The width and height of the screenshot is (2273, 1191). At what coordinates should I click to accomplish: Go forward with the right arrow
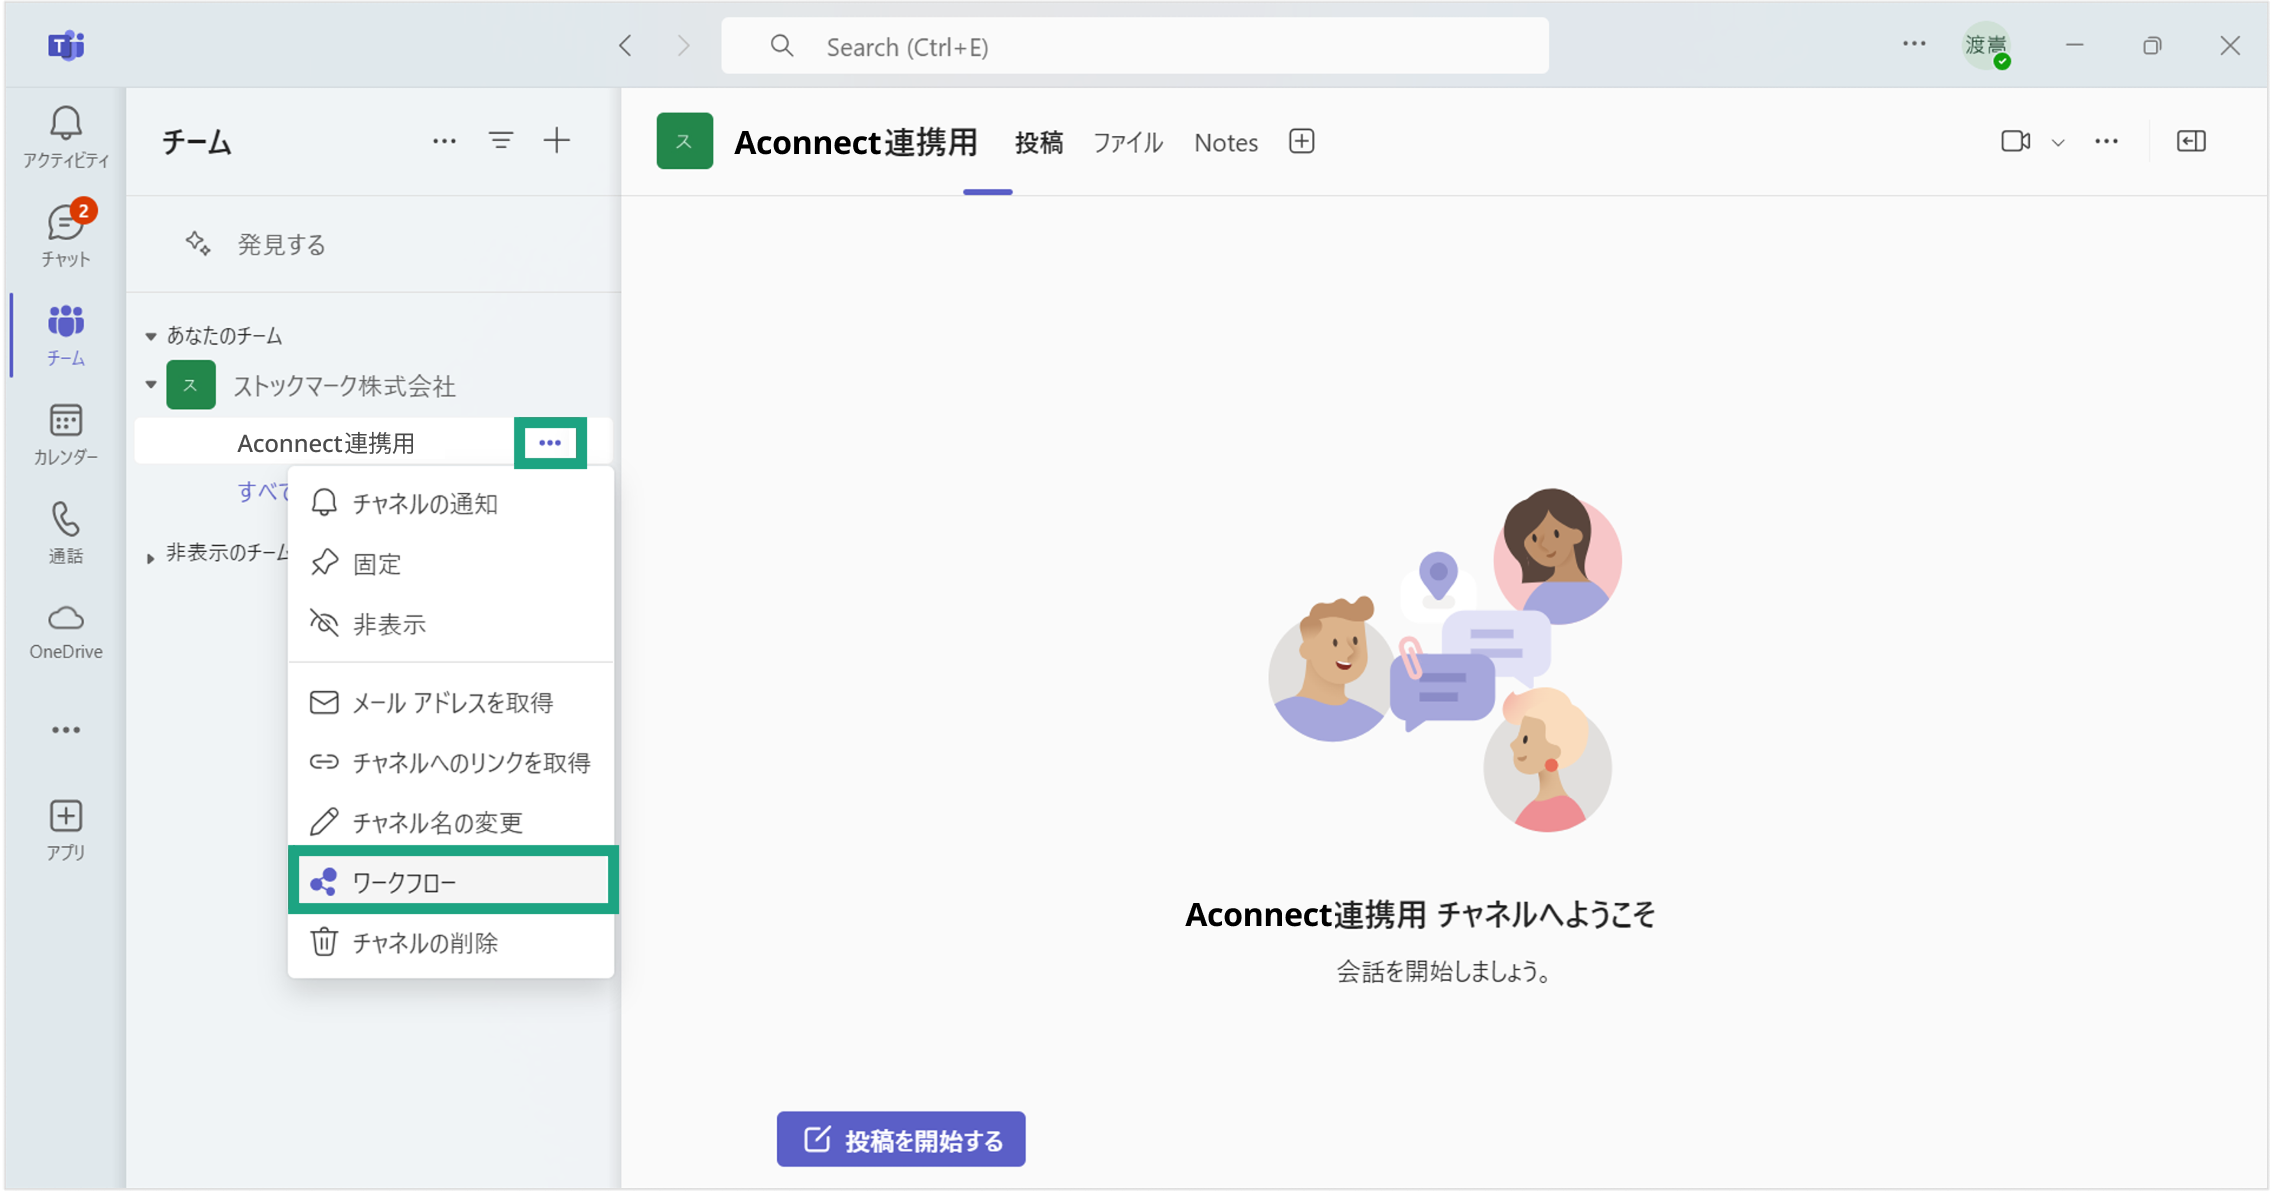tap(684, 46)
